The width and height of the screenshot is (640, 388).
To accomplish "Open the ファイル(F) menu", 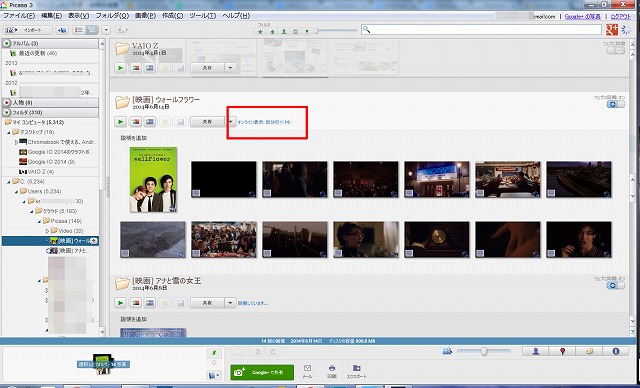I will (x=19, y=16).
